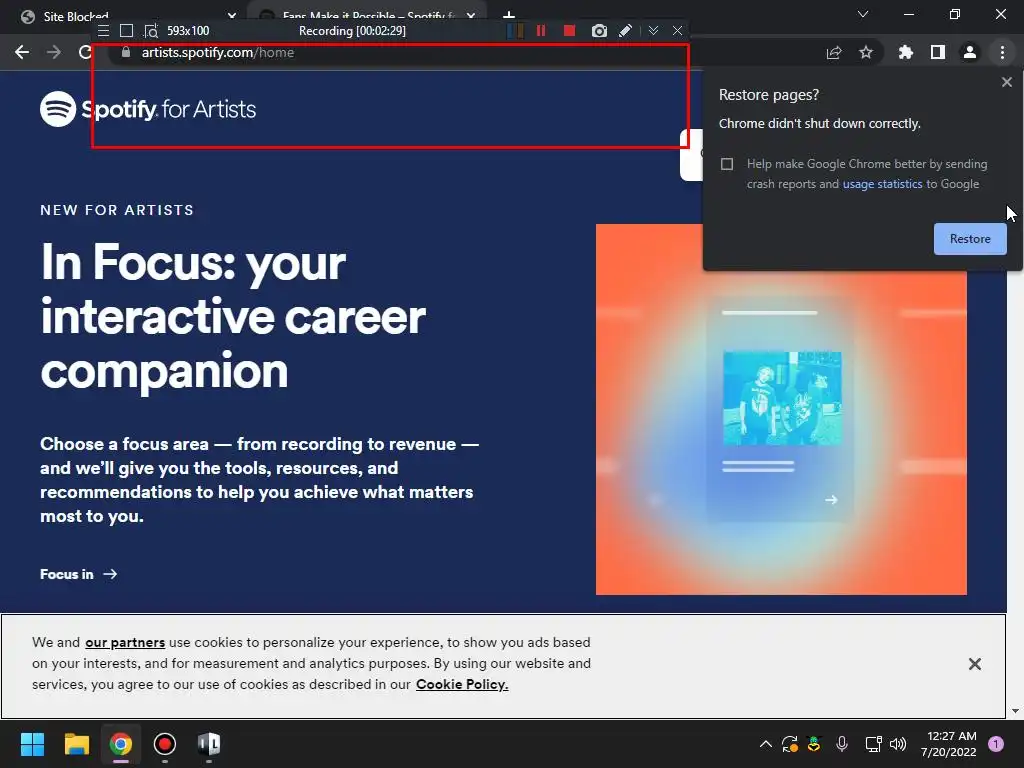Open the volume tray control

click(x=898, y=744)
